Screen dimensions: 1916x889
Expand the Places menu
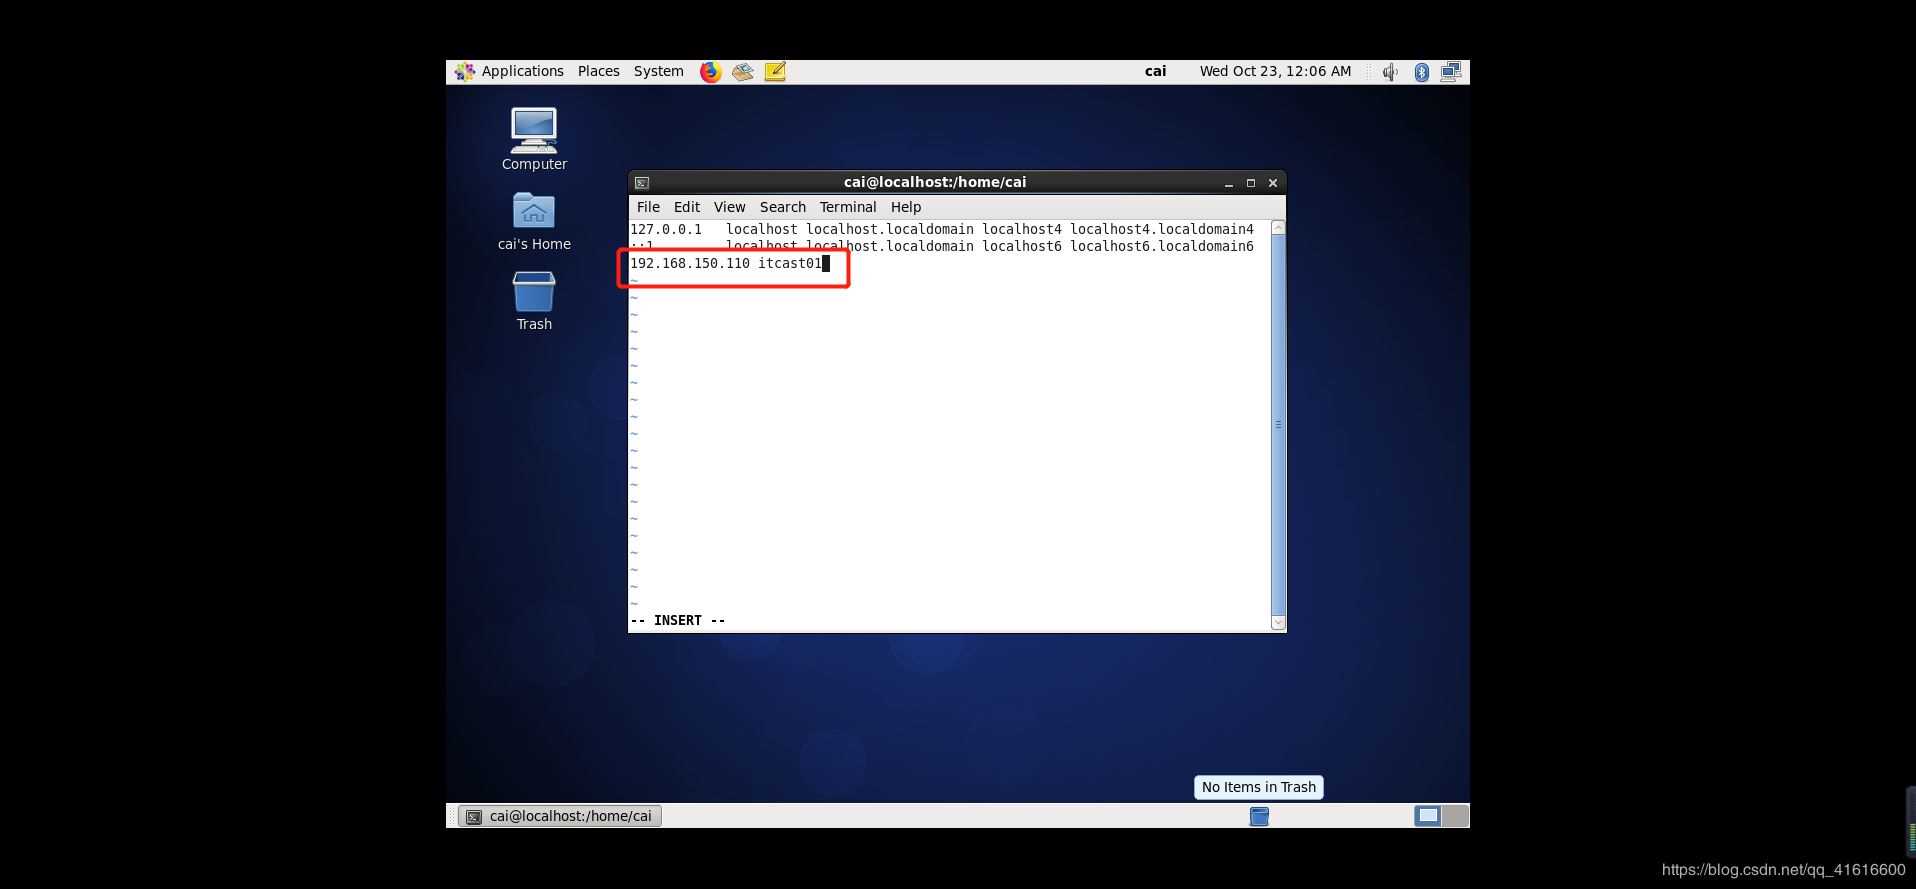598,72
